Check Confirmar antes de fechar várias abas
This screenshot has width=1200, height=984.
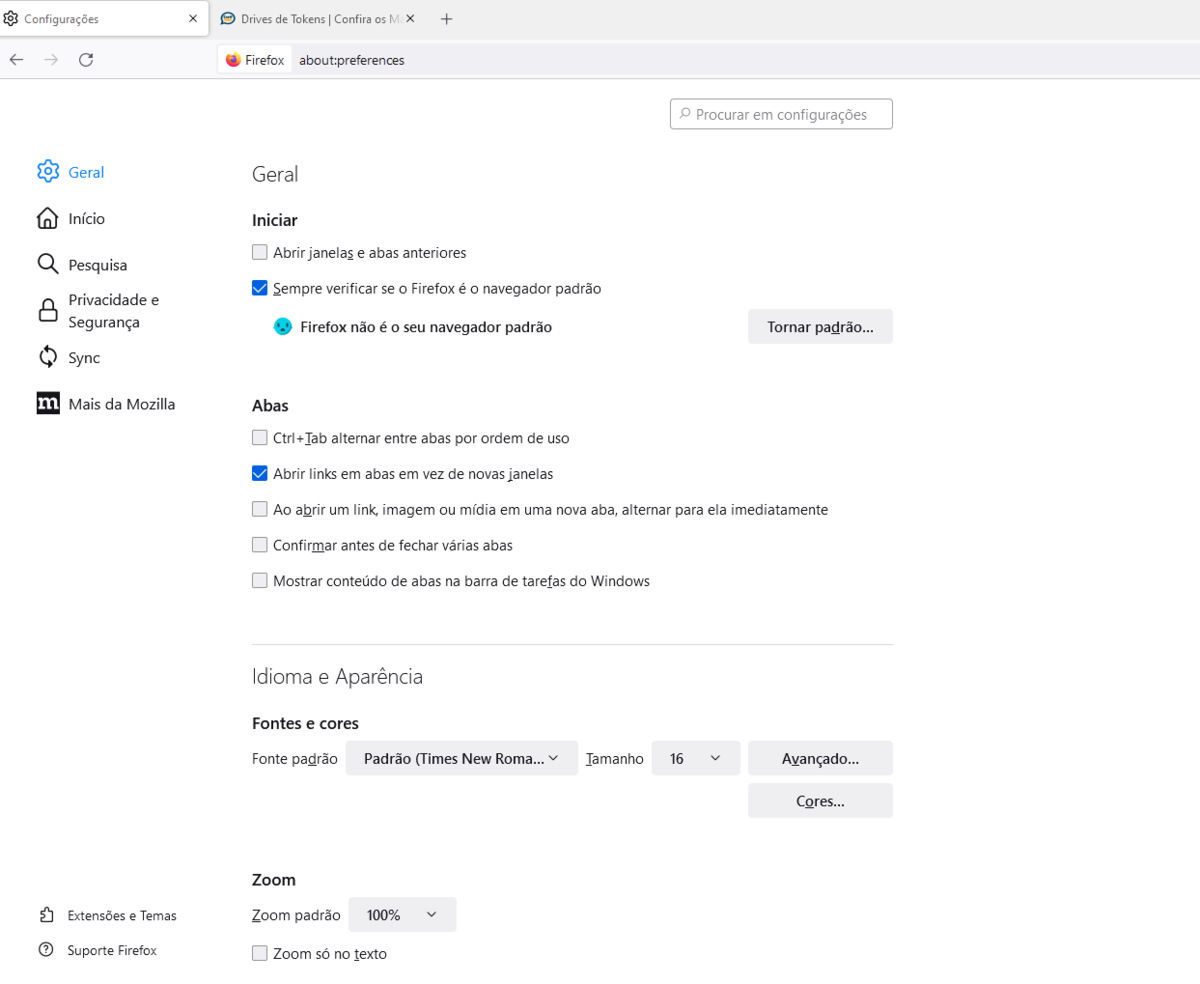coord(260,544)
